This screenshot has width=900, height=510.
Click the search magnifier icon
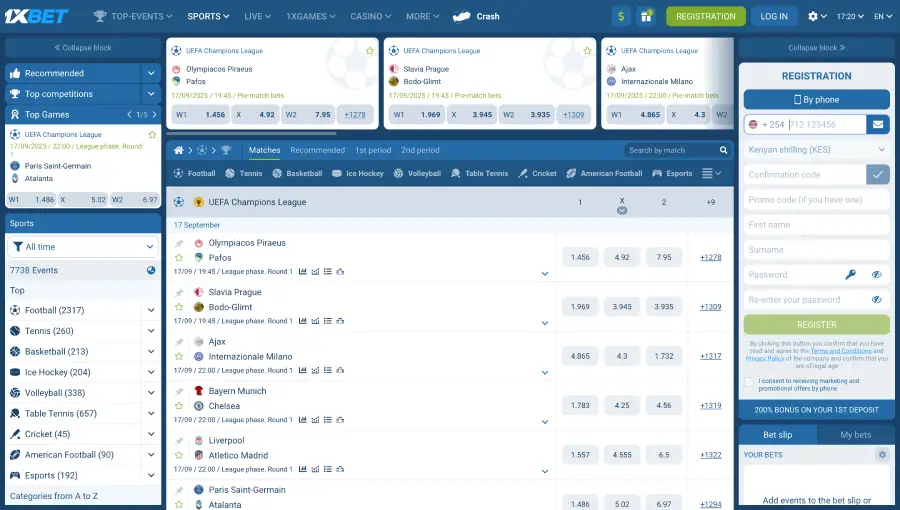(723, 150)
